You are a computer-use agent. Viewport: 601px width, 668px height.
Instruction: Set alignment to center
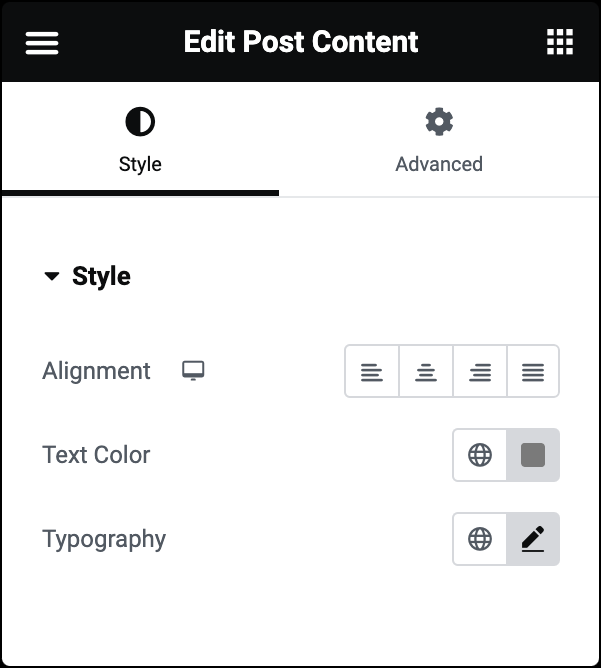click(426, 371)
